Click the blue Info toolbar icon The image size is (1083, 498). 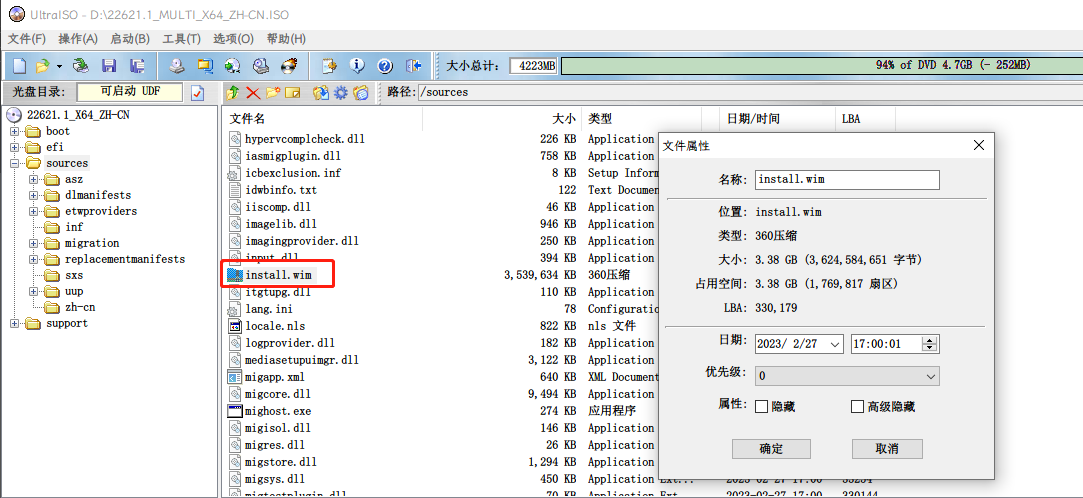click(357, 66)
